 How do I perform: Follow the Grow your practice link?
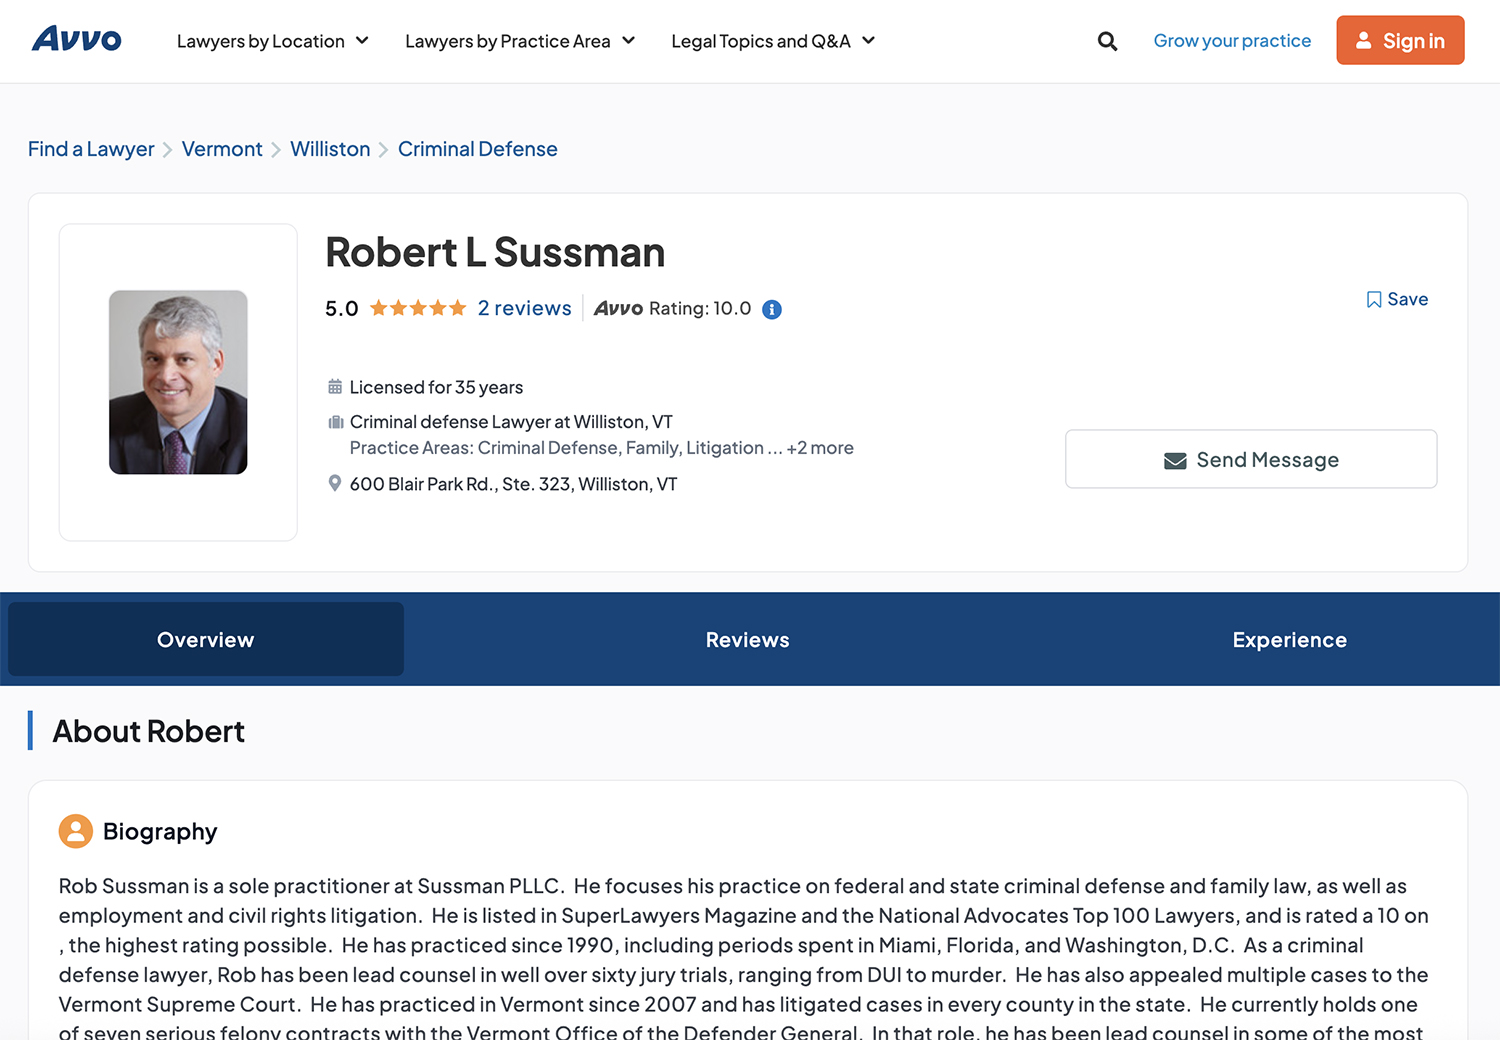click(x=1232, y=41)
